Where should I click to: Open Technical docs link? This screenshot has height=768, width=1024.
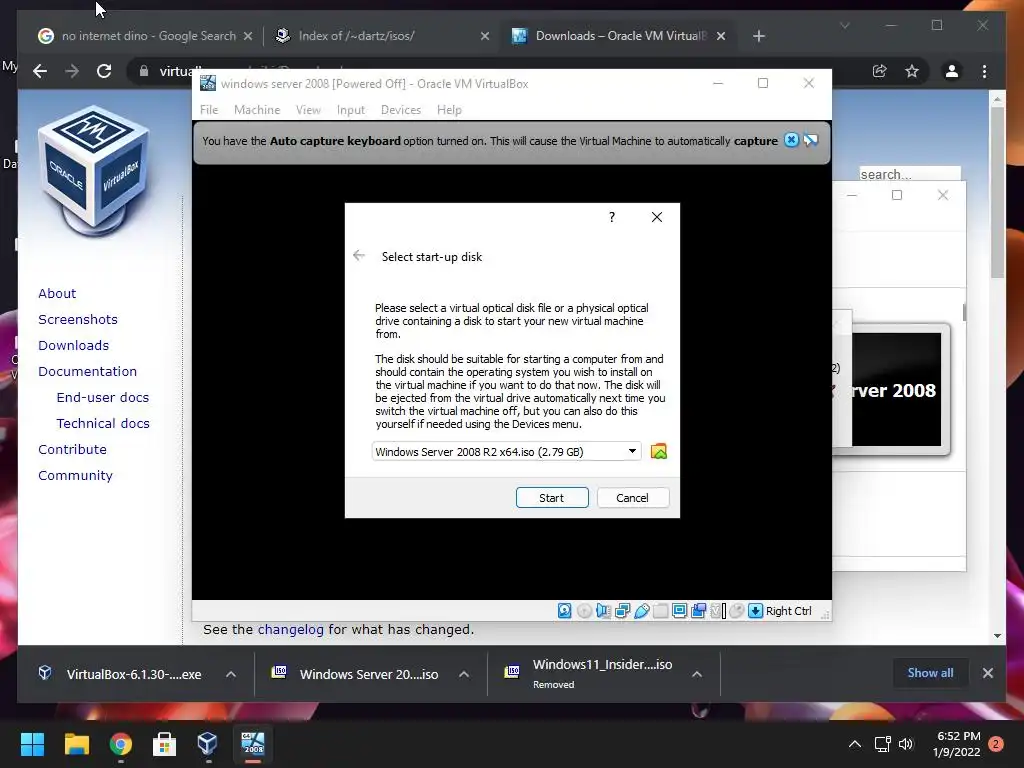[103, 423]
